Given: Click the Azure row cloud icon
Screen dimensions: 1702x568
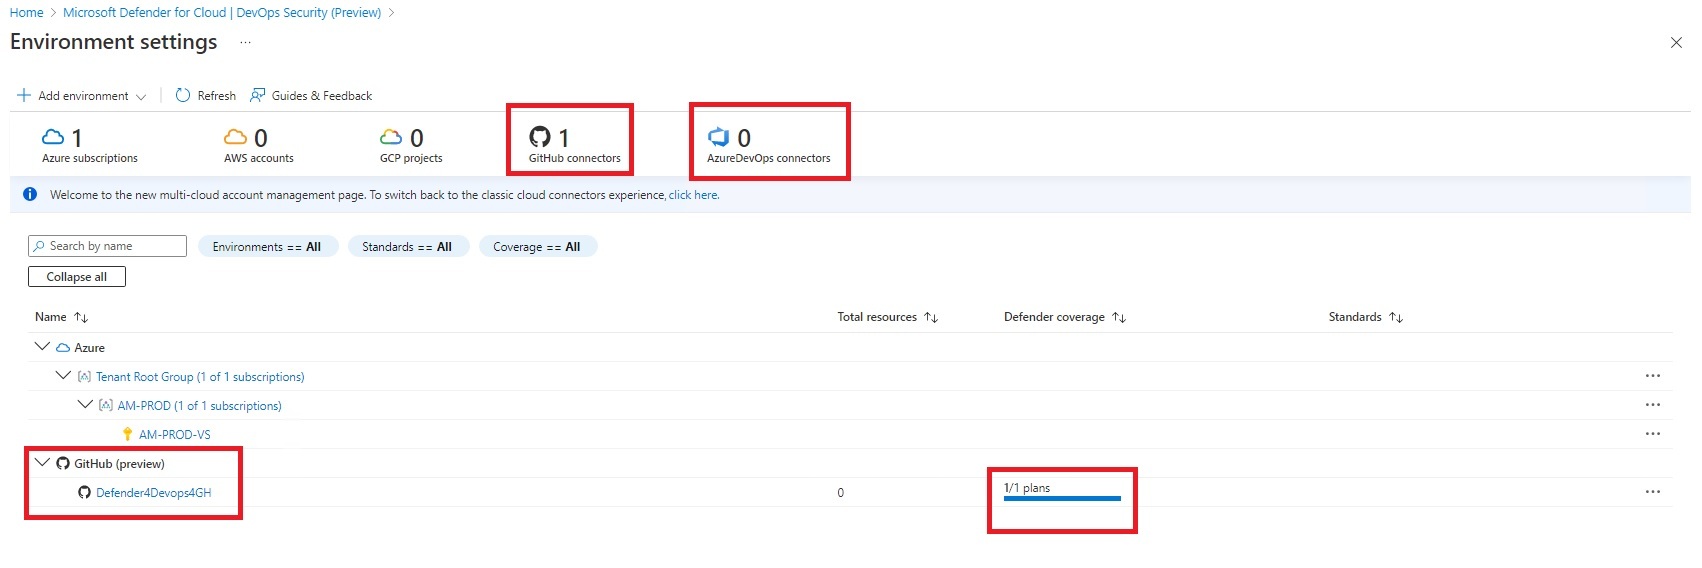Looking at the screenshot, I should [63, 348].
